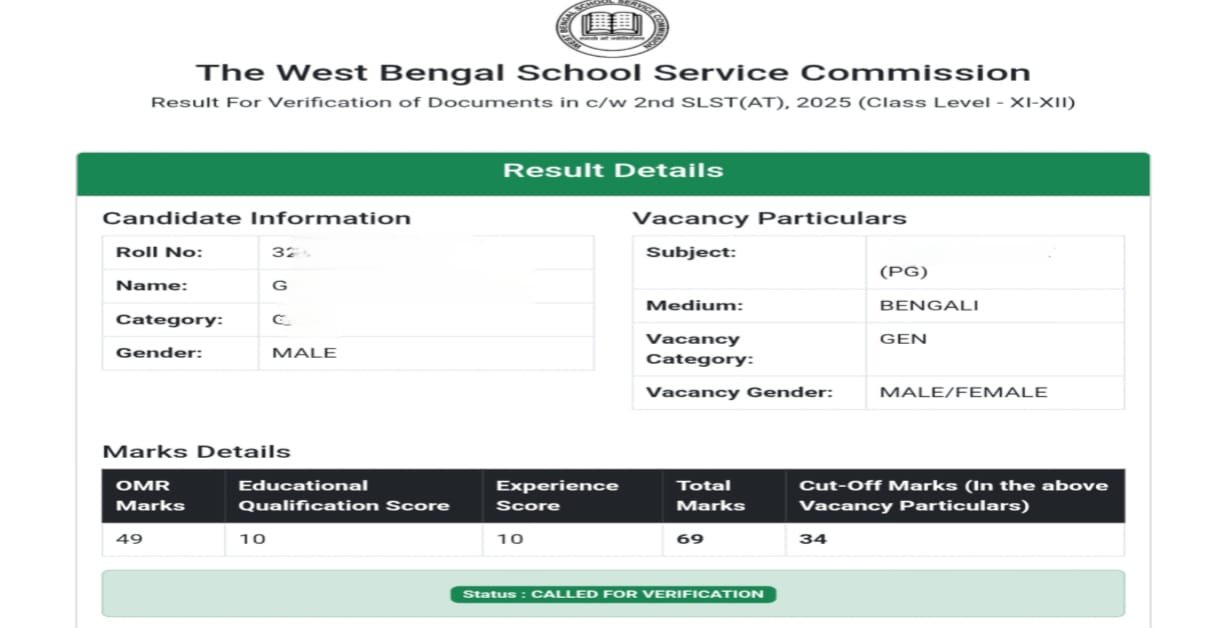
Task: Click the Vacancy Particulars section heading
Action: [769, 219]
